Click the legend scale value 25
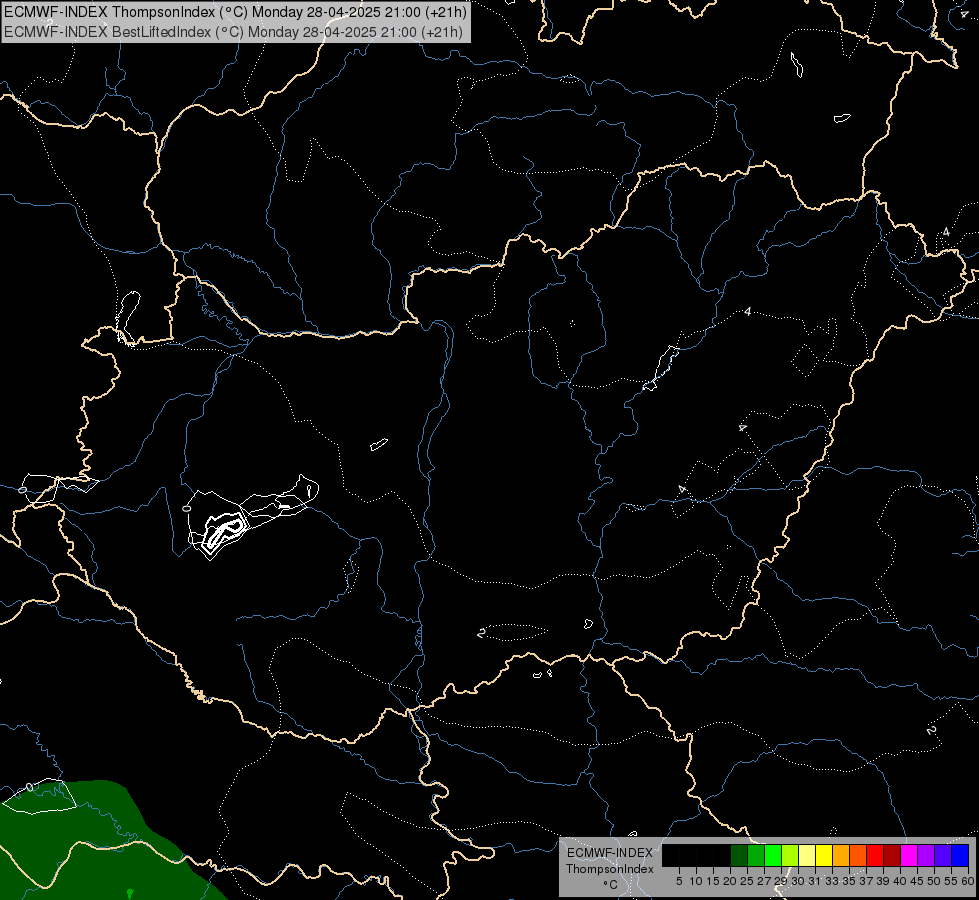979x900 pixels. (x=747, y=881)
